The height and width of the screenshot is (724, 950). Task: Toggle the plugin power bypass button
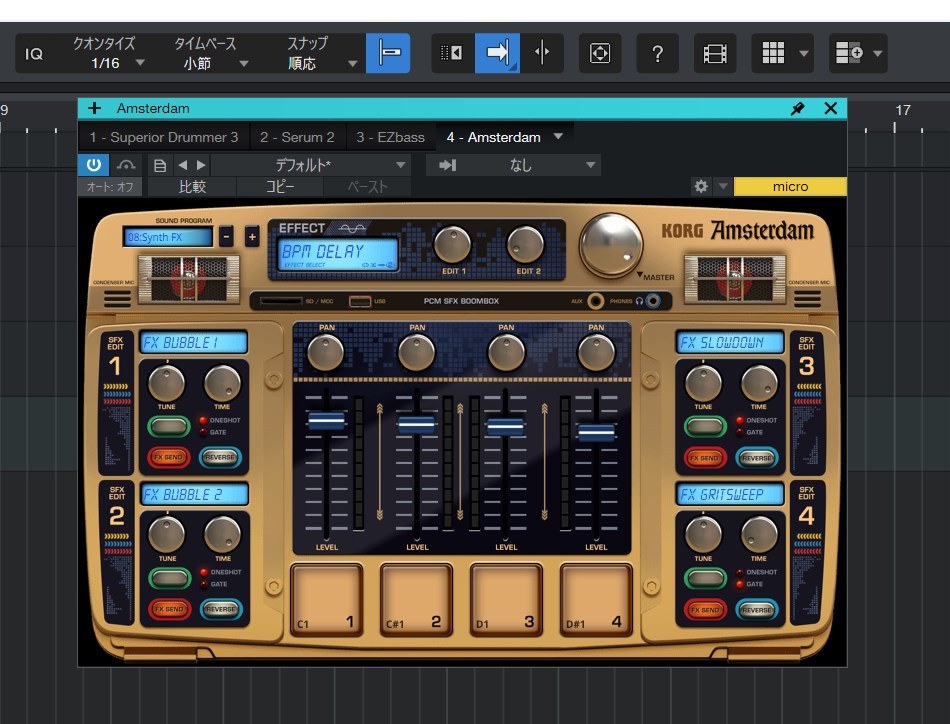(94, 165)
